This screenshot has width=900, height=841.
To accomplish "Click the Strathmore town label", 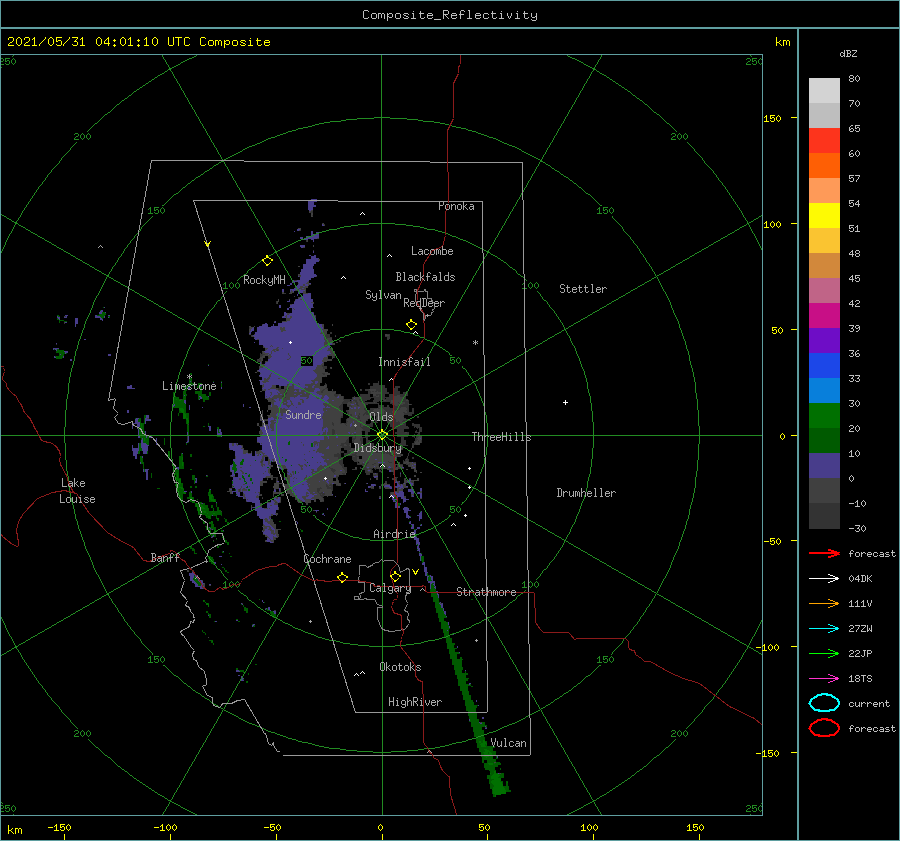I will tap(486, 592).
